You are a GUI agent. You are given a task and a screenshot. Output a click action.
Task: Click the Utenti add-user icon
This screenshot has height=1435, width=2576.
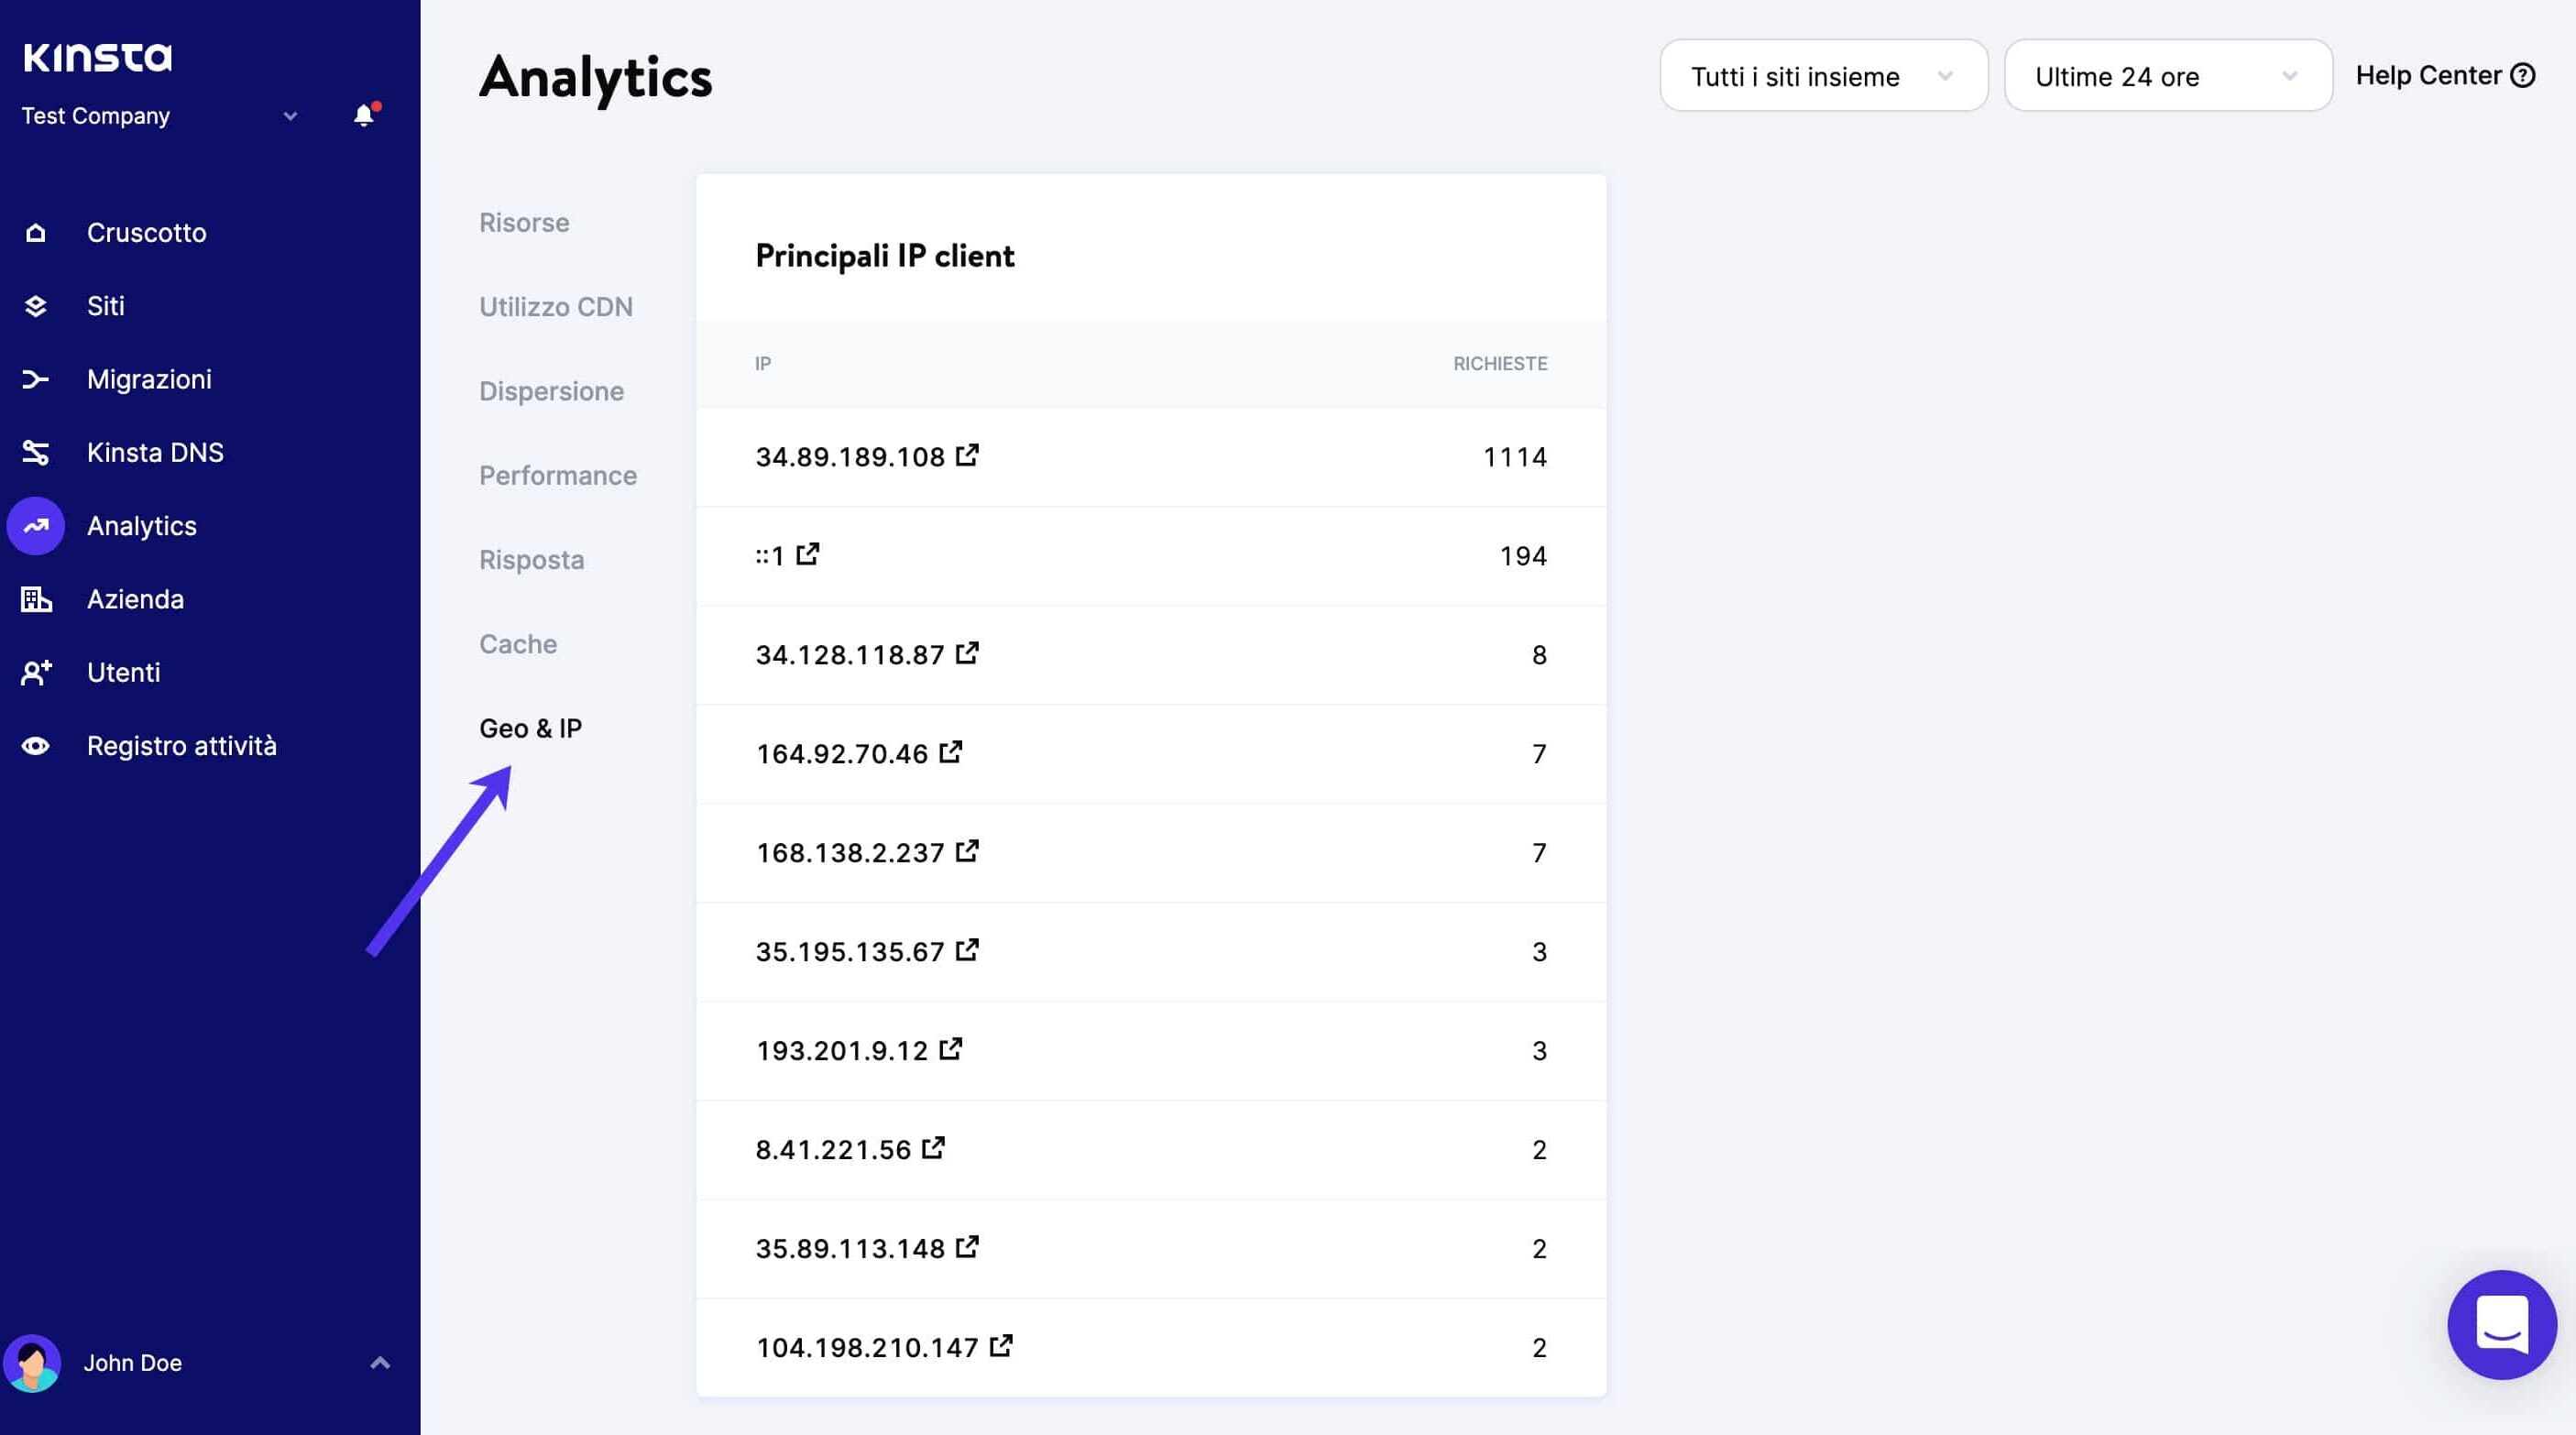pos(36,673)
